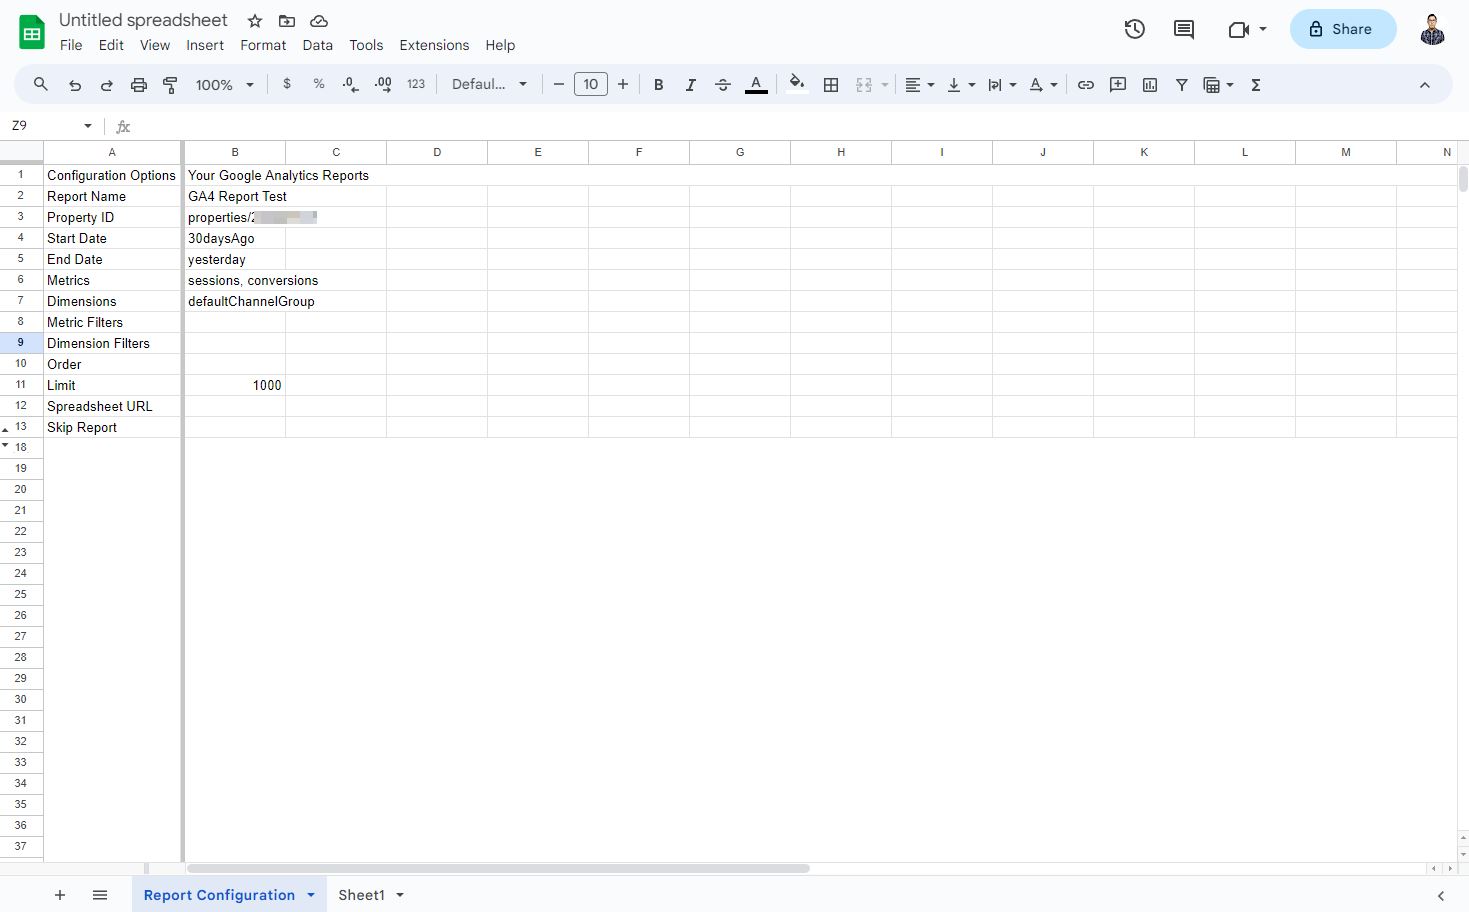
Task: Insert a comment
Action: click(1118, 85)
